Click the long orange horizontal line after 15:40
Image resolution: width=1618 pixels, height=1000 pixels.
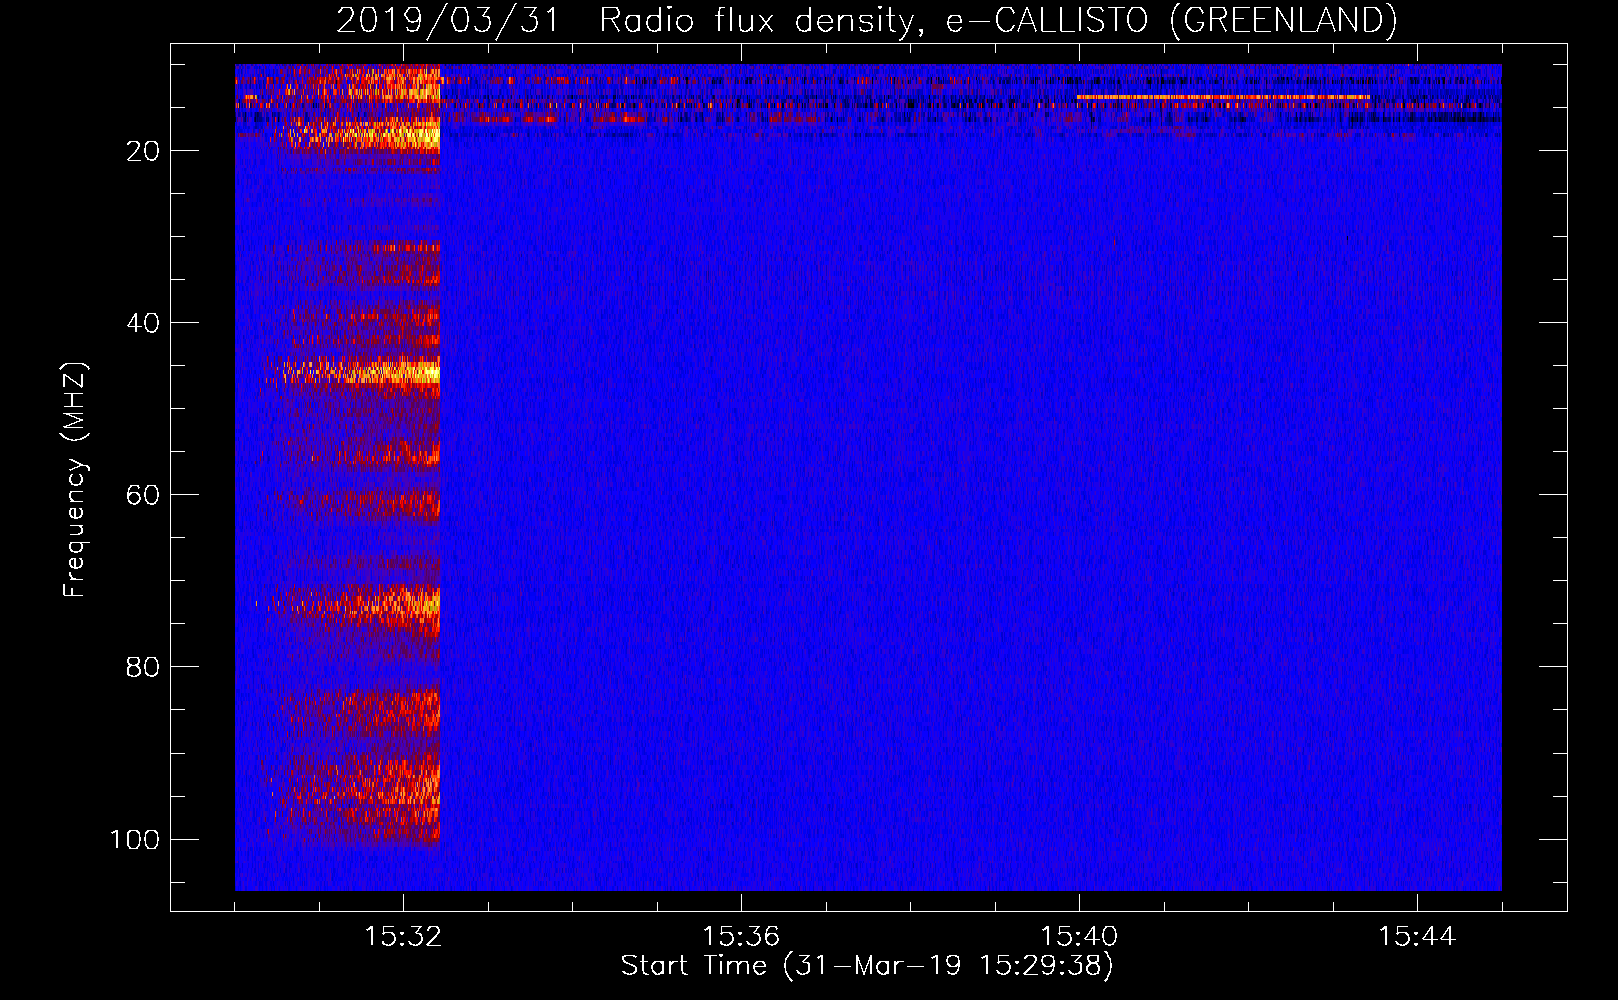pos(1223,97)
